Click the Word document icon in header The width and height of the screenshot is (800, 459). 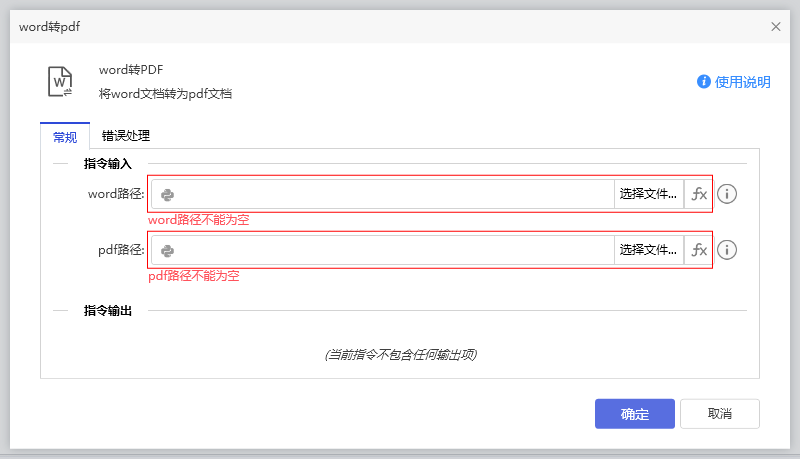tap(61, 81)
